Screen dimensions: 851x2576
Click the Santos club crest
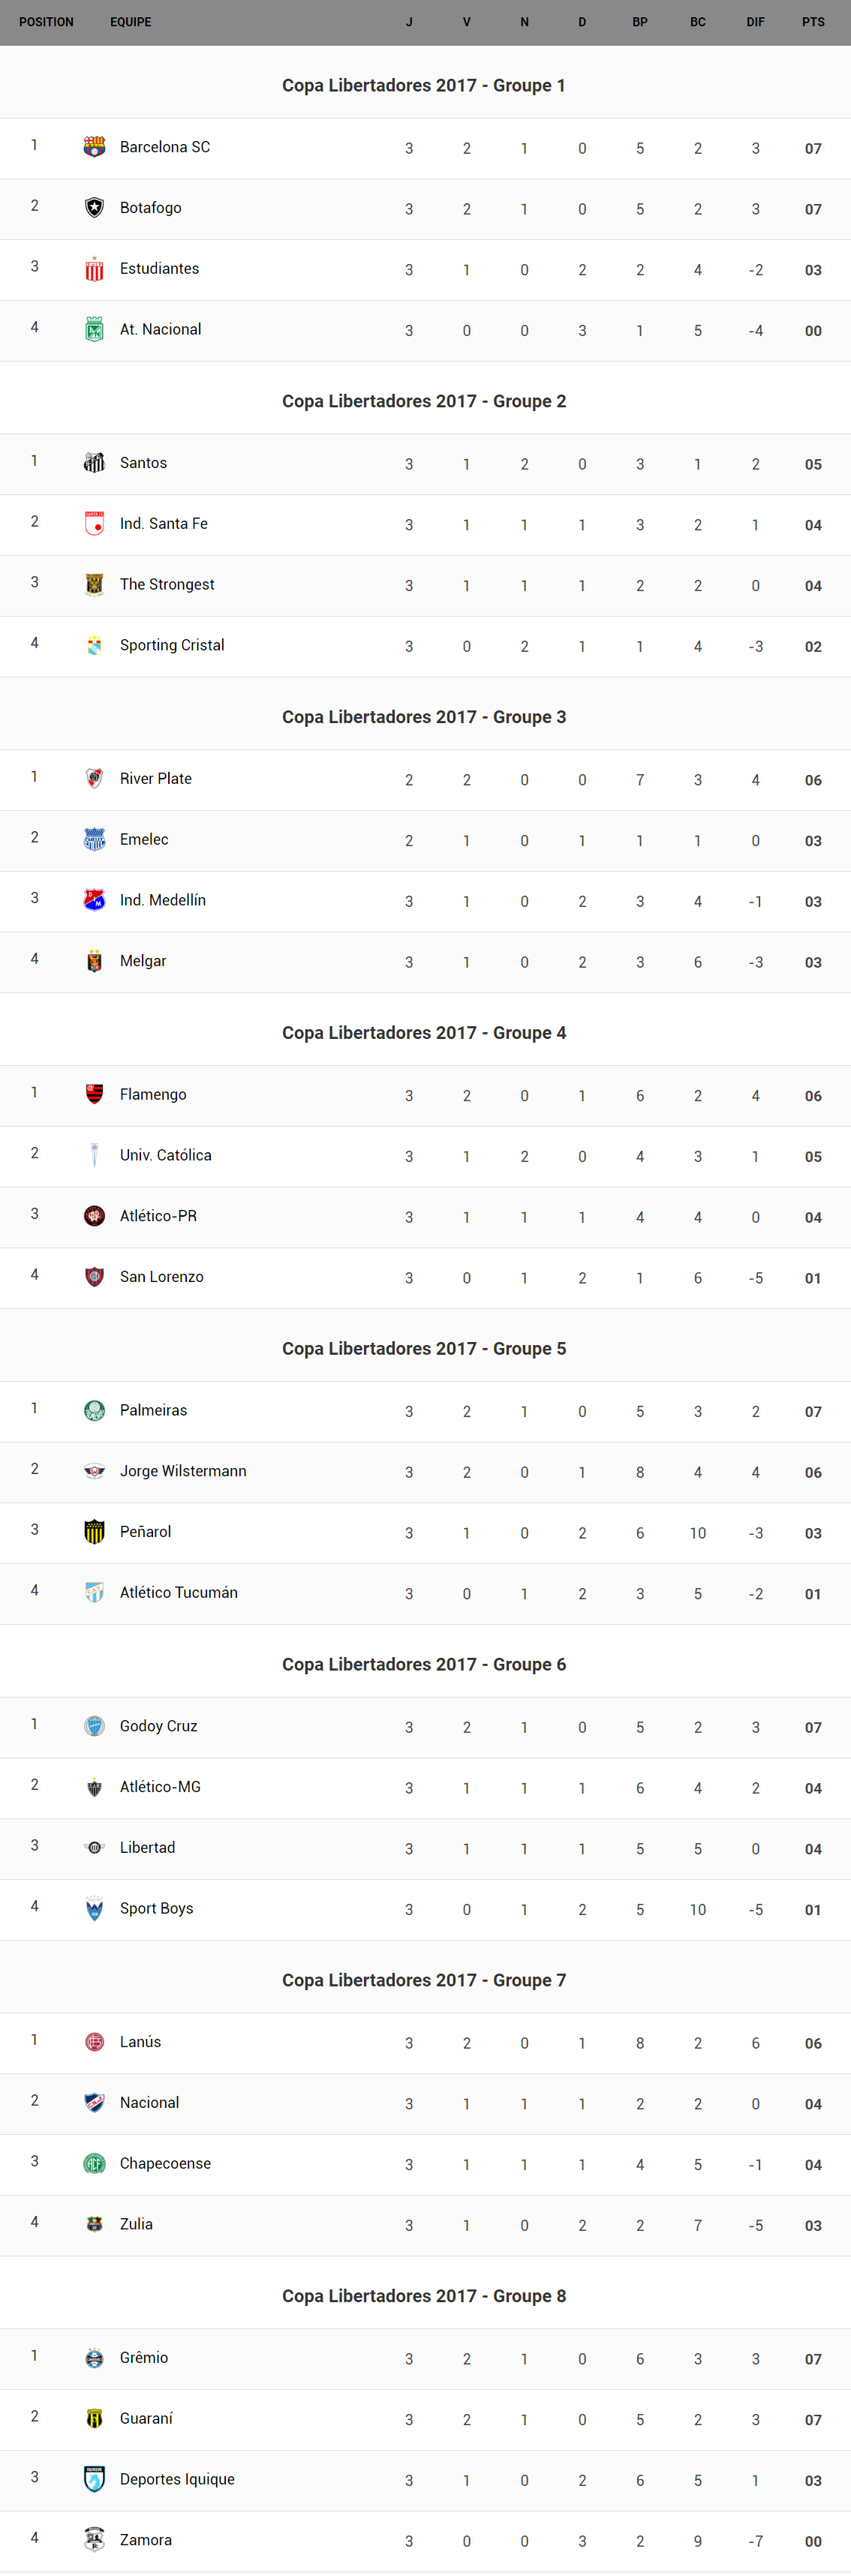point(94,463)
